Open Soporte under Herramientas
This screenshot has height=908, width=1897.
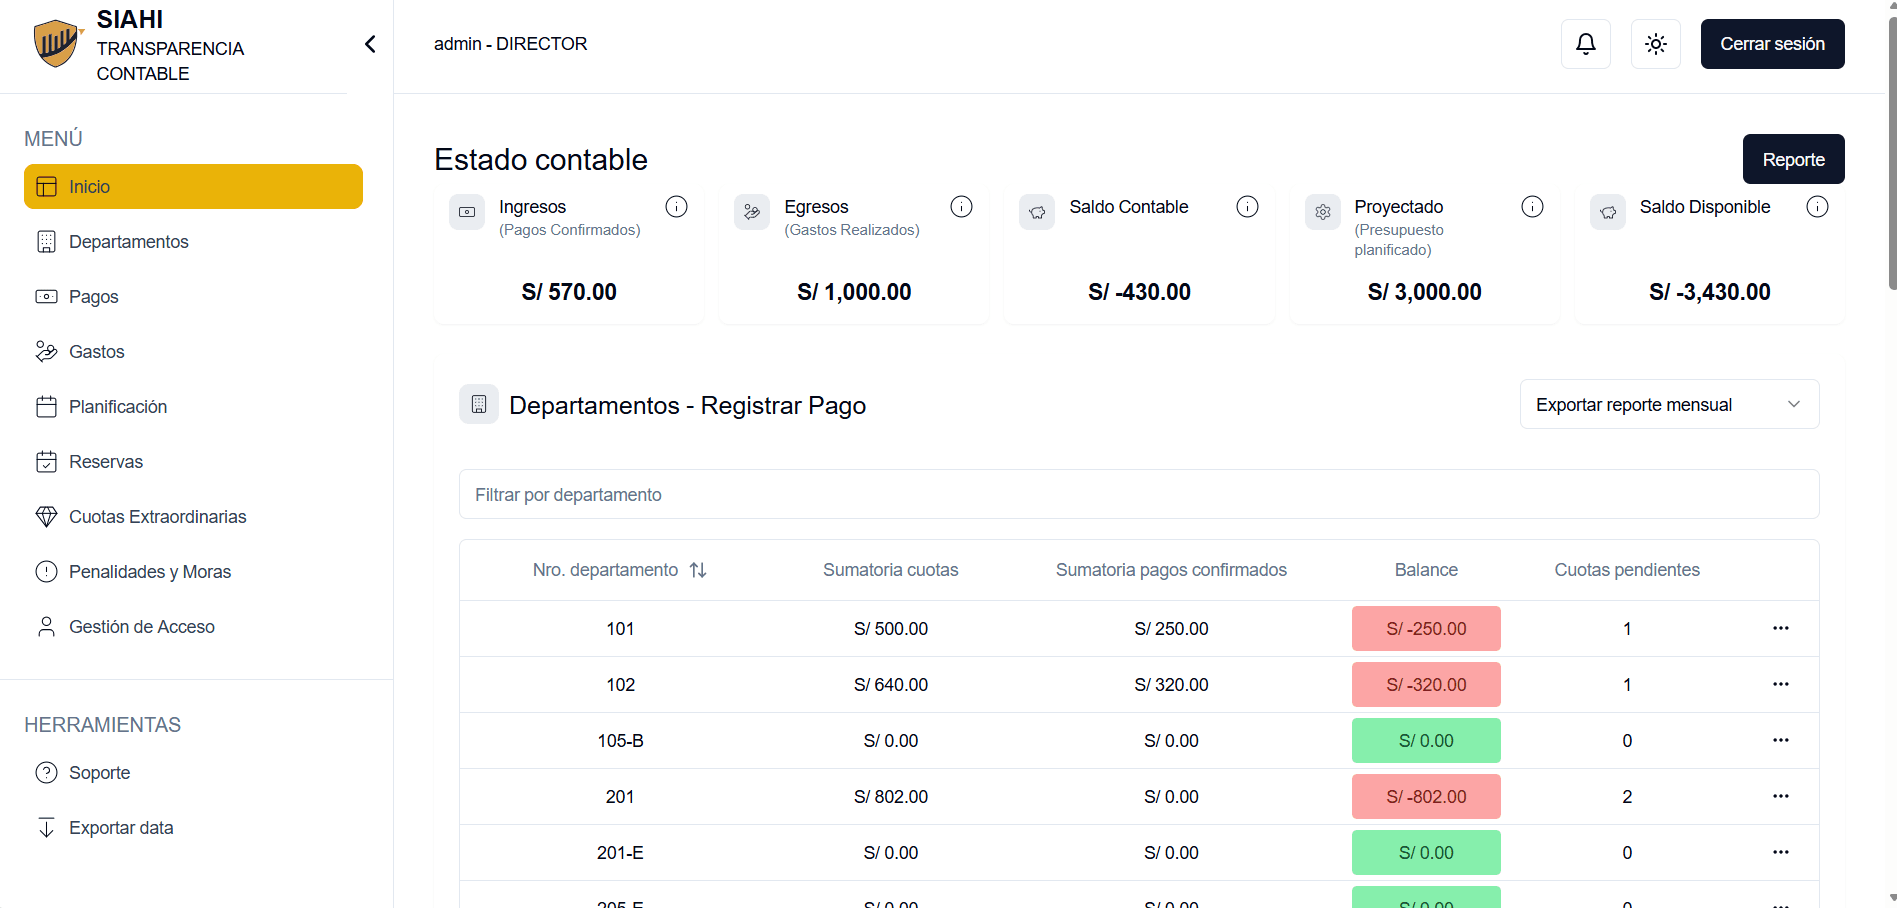coord(193,773)
